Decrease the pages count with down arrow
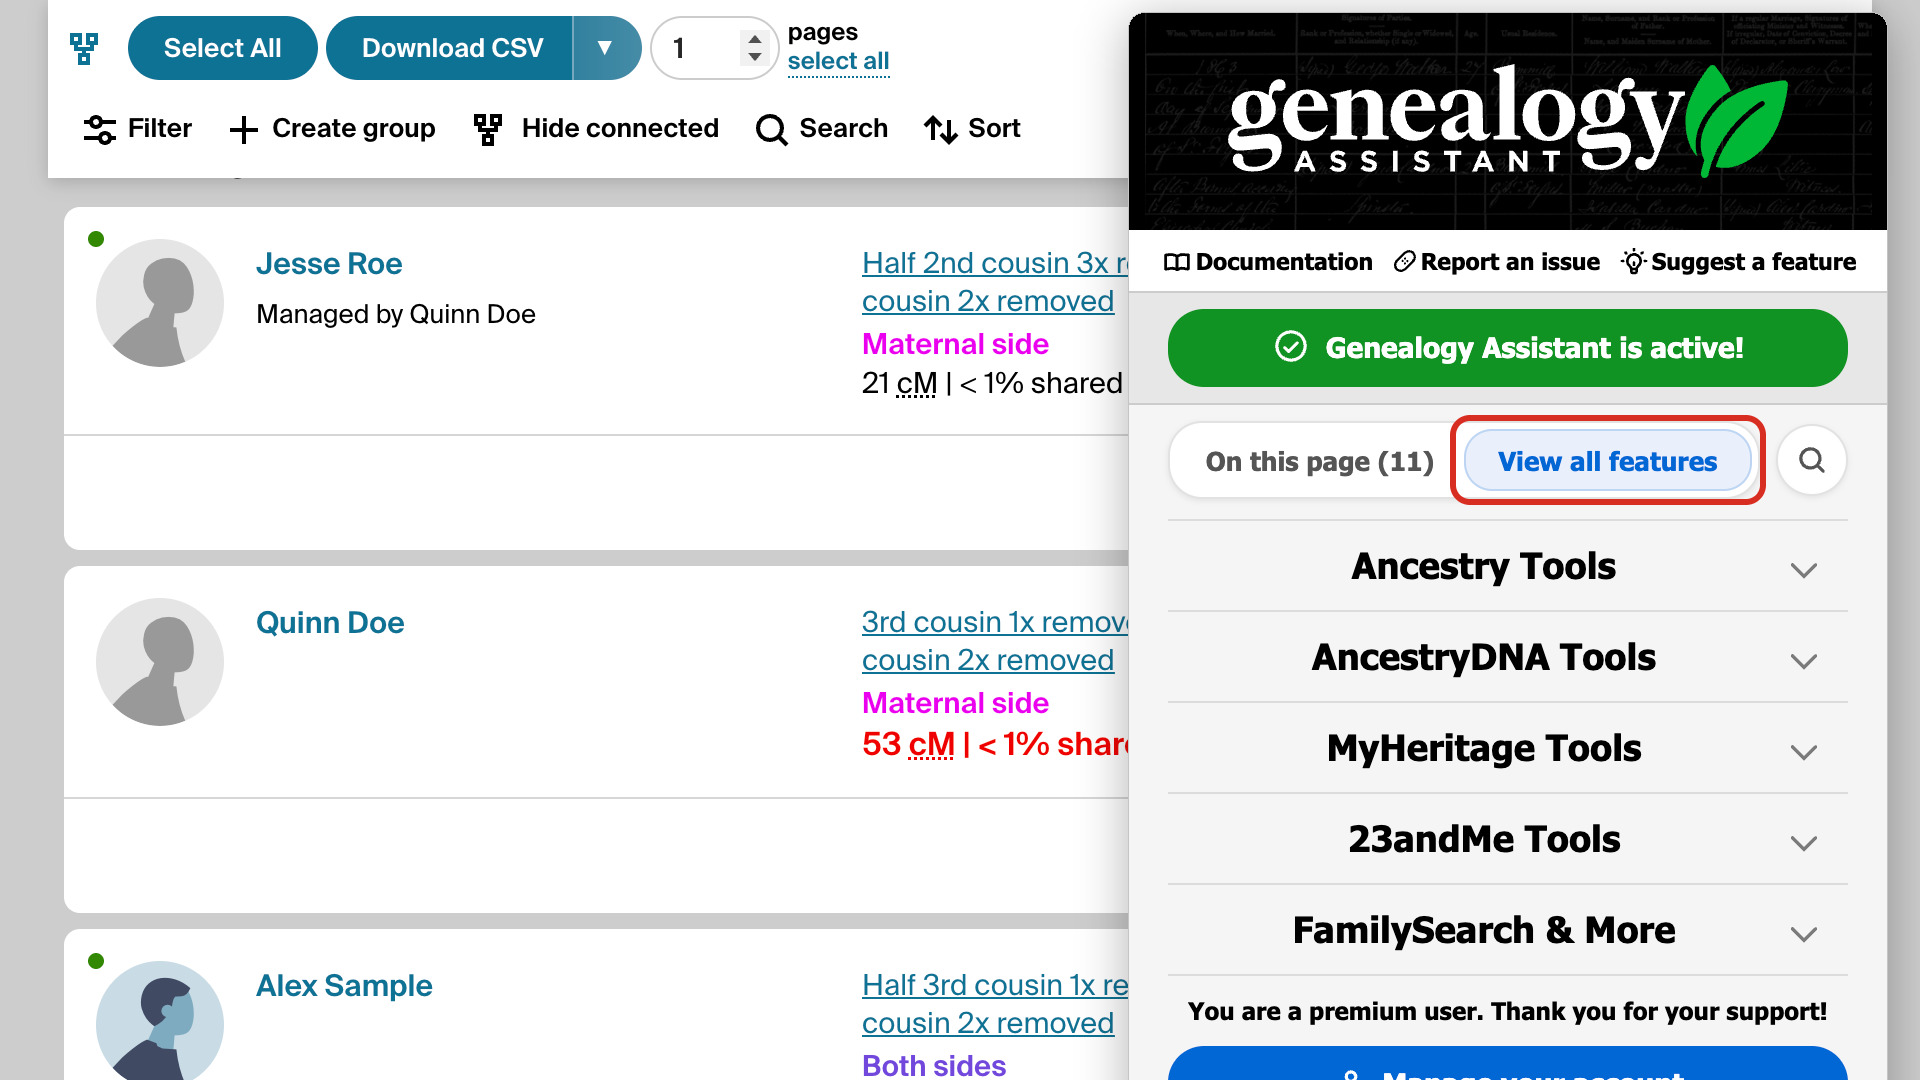This screenshot has width=1920, height=1080. tap(755, 57)
